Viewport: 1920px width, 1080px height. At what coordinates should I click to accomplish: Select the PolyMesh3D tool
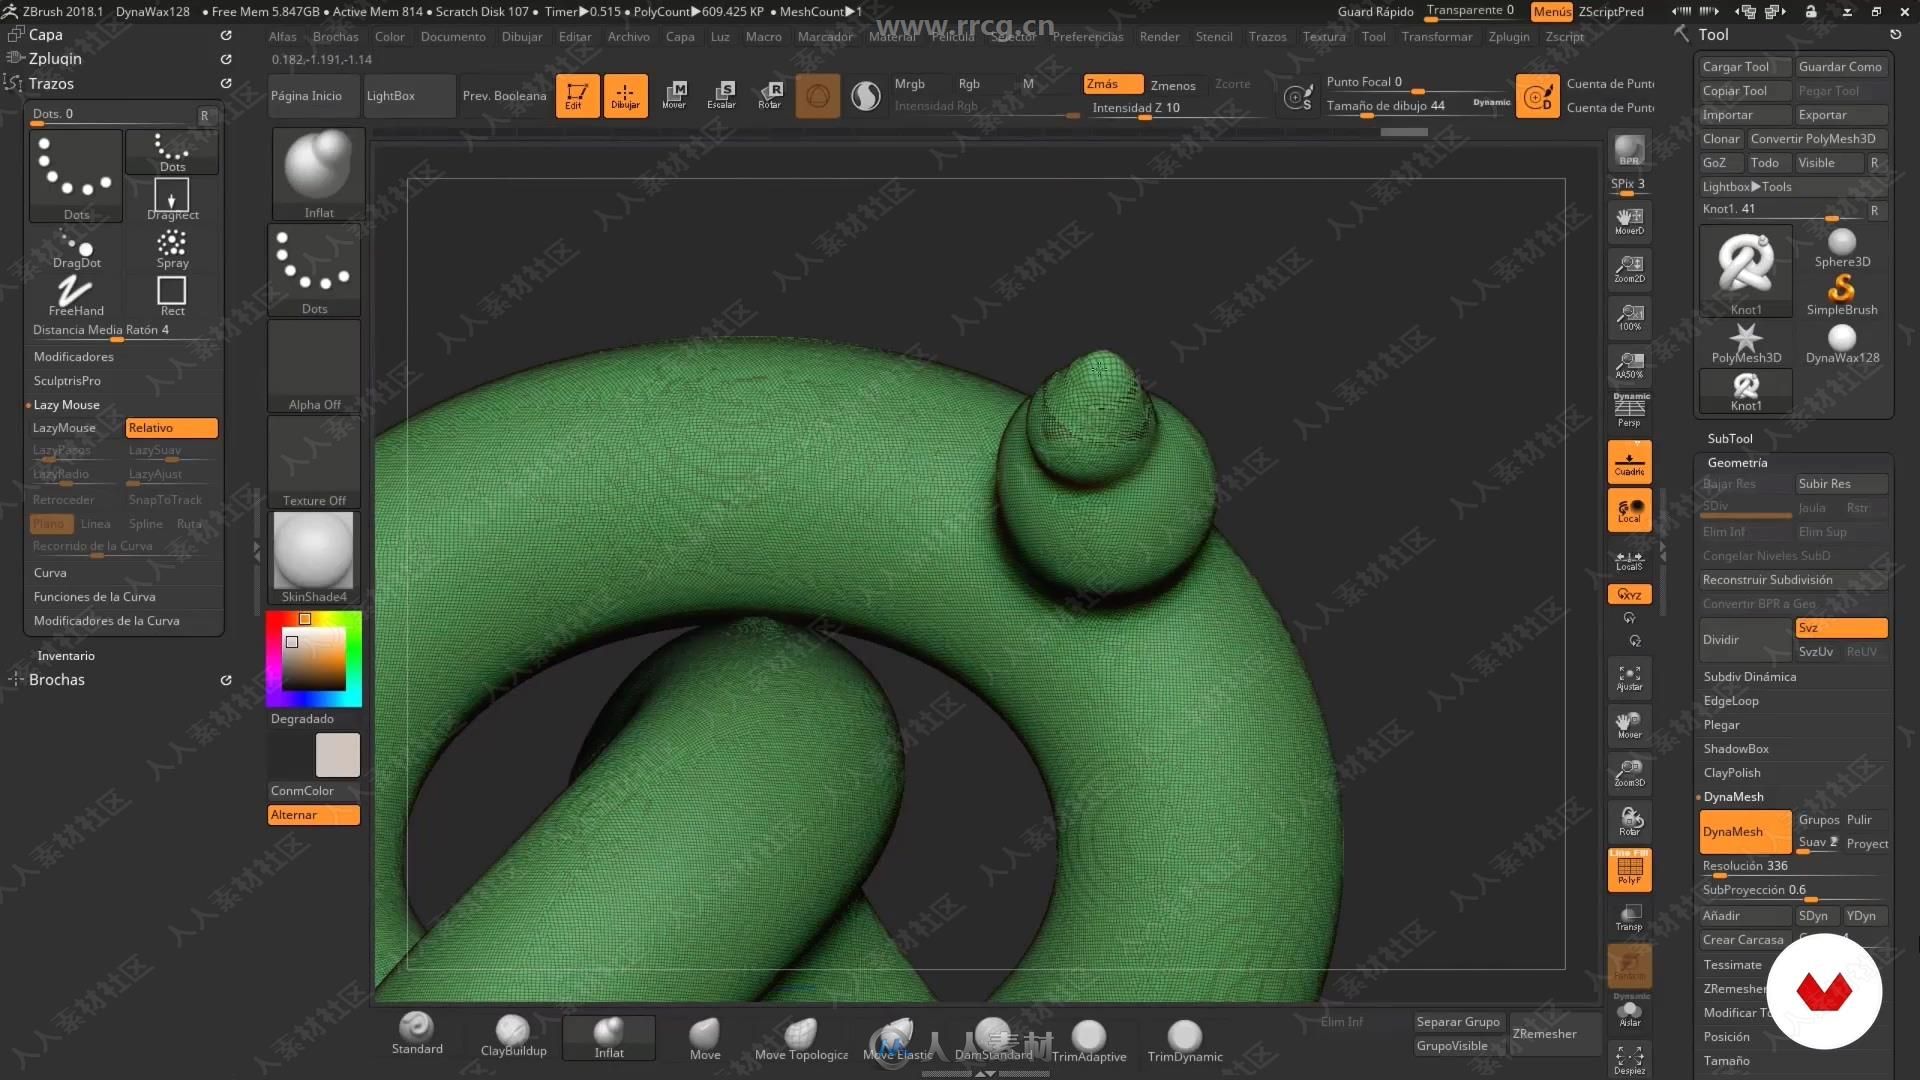click(1746, 338)
